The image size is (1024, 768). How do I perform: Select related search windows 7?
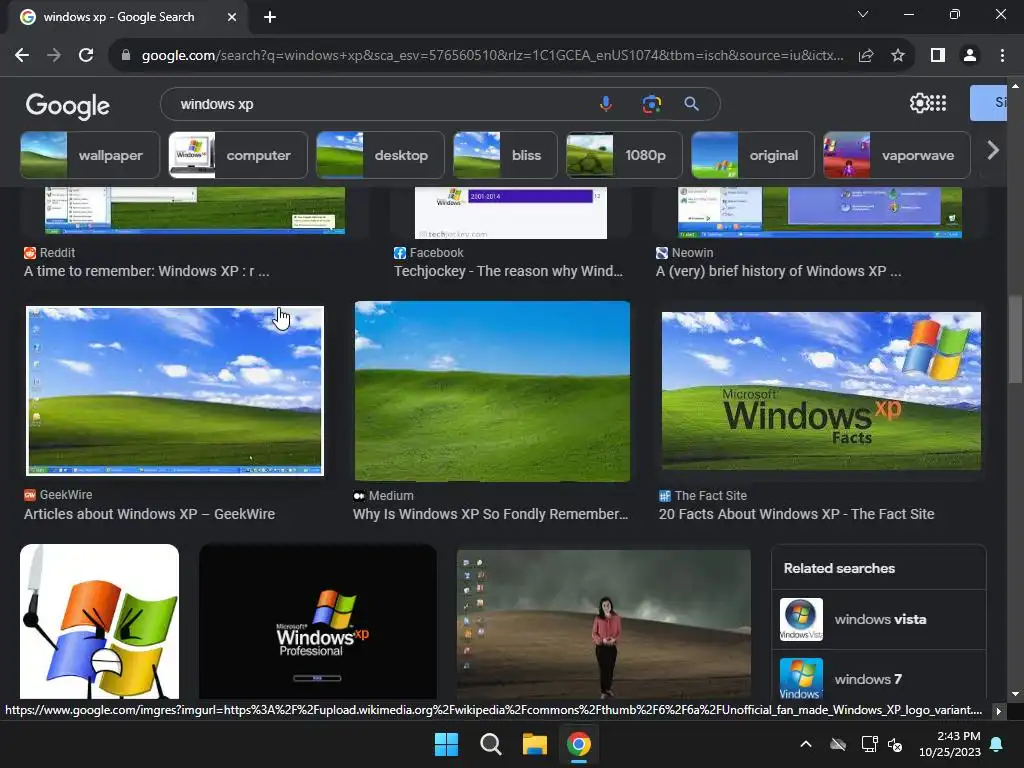point(878,676)
